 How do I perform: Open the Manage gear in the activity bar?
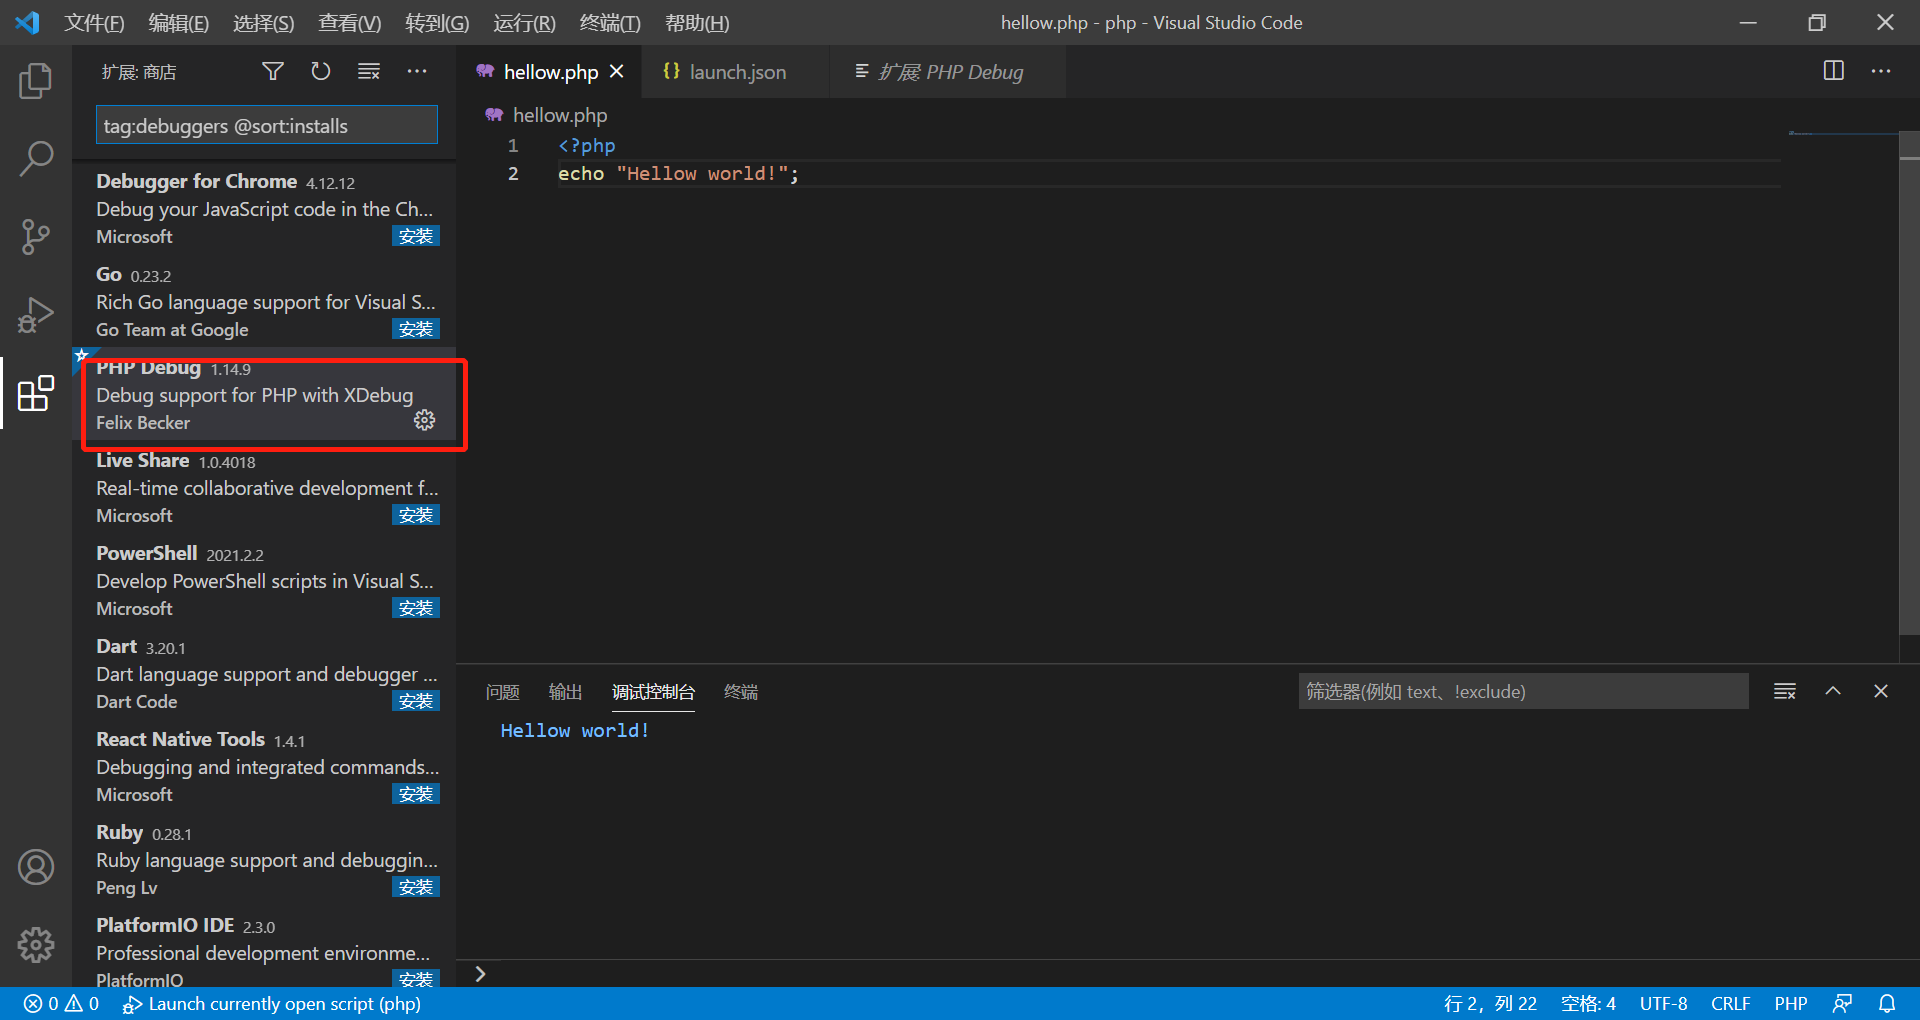[36, 944]
